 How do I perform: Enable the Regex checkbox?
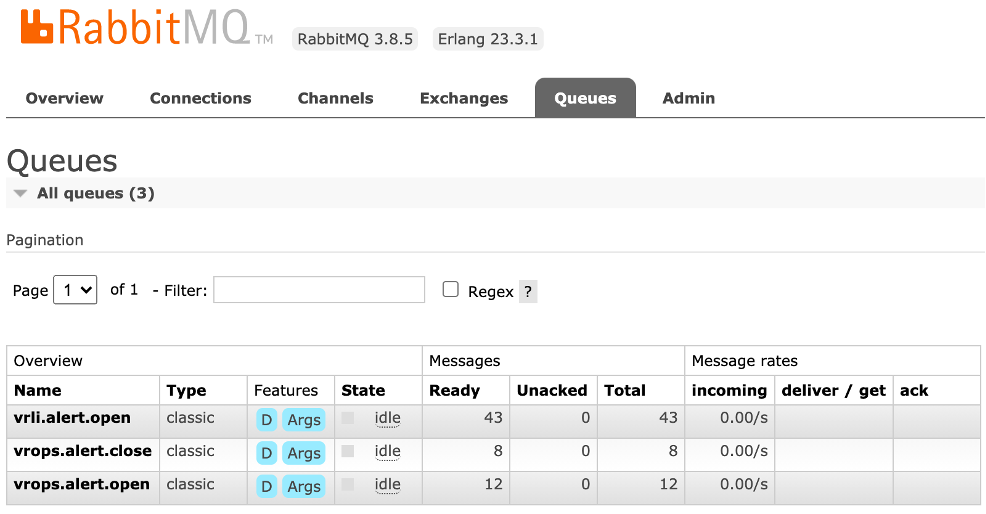click(x=450, y=289)
